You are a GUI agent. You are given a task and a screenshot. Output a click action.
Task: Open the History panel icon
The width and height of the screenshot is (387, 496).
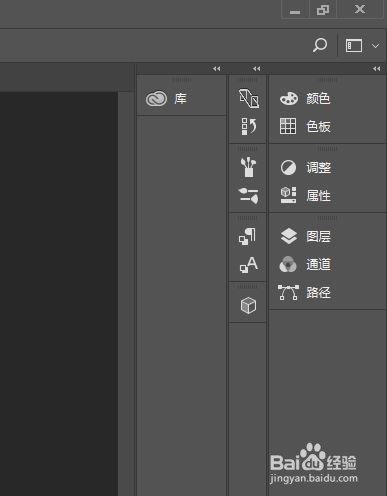point(249,126)
